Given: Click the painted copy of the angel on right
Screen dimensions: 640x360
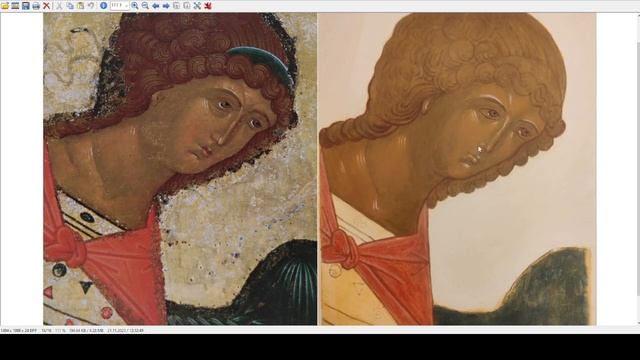Looking at the screenshot, I should pyautogui.click(x=457, y=169).
